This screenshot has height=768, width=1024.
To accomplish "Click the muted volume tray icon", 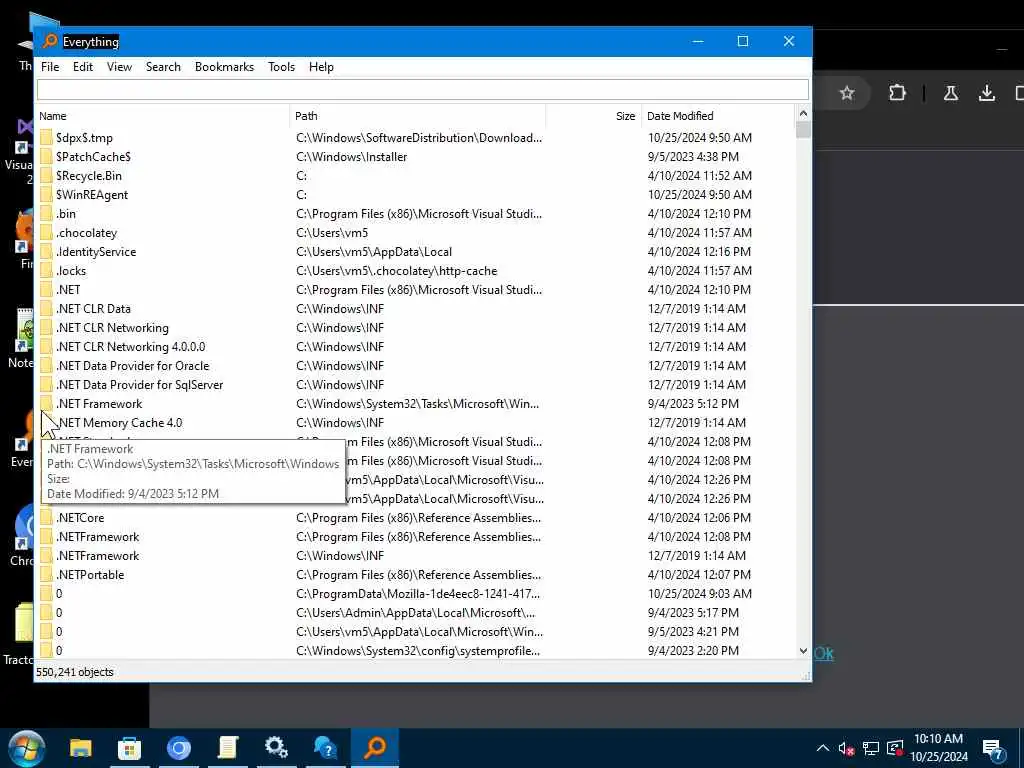I will pos(846,749).
